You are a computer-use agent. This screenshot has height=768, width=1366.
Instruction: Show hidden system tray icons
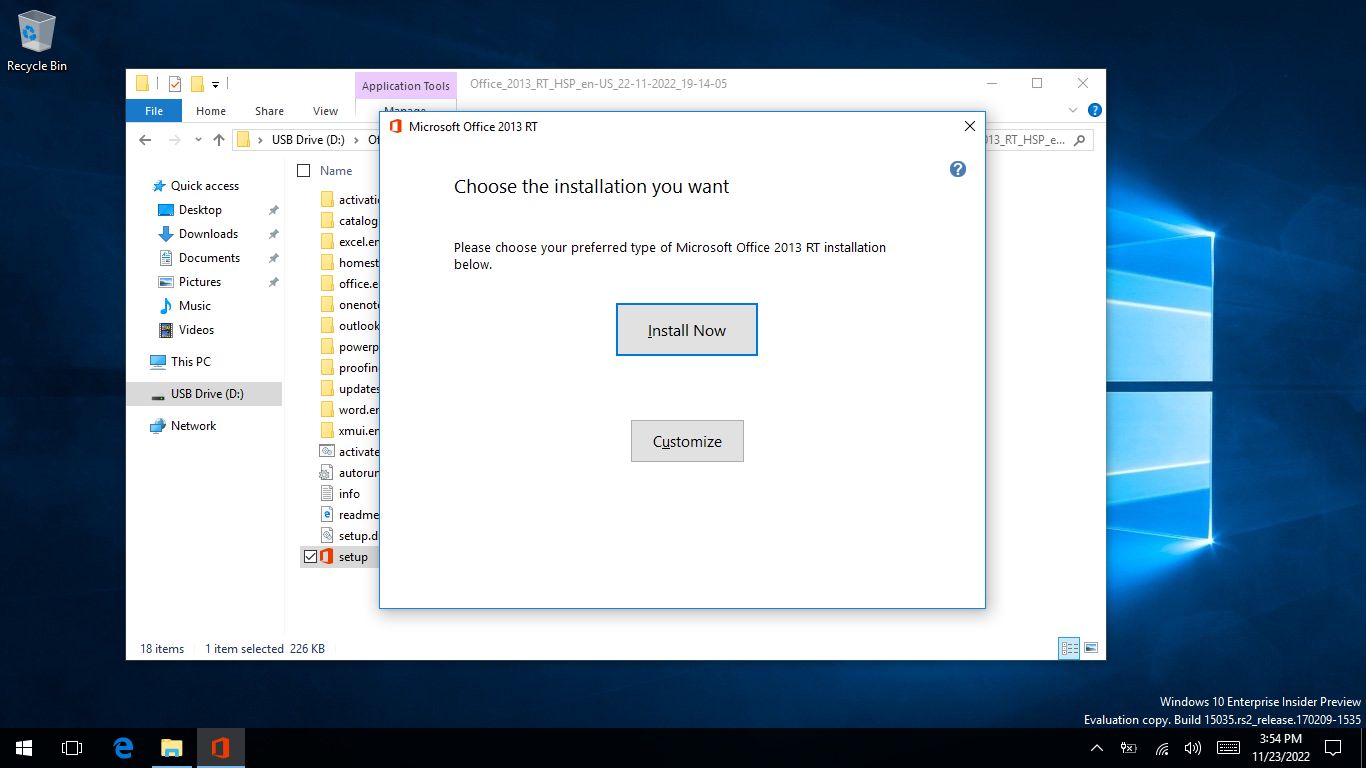[1097, 748]
